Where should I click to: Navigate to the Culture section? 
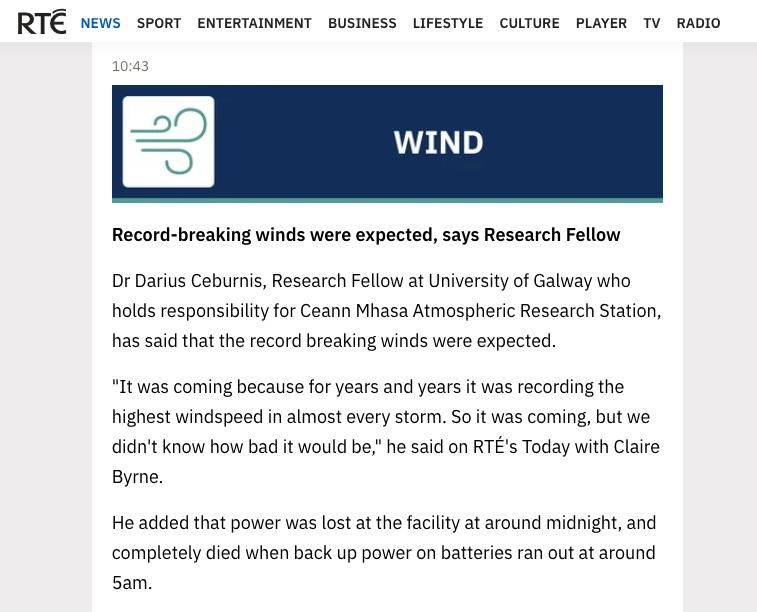point(530,23)
